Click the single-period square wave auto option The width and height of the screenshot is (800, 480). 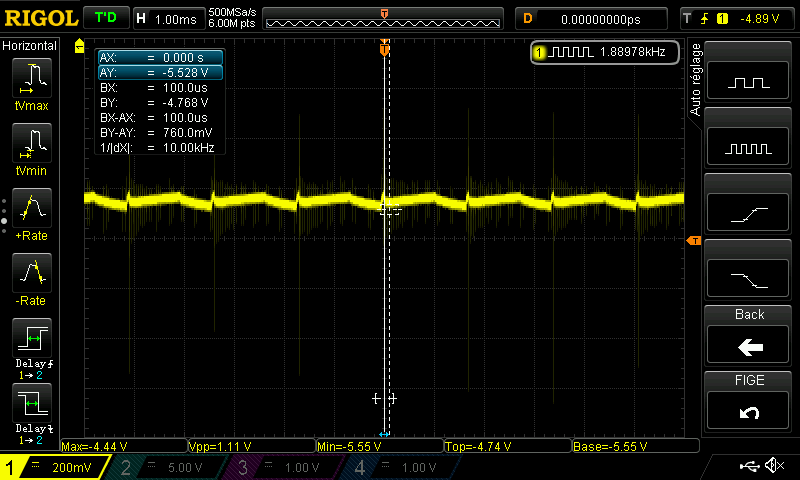(749, 83)
